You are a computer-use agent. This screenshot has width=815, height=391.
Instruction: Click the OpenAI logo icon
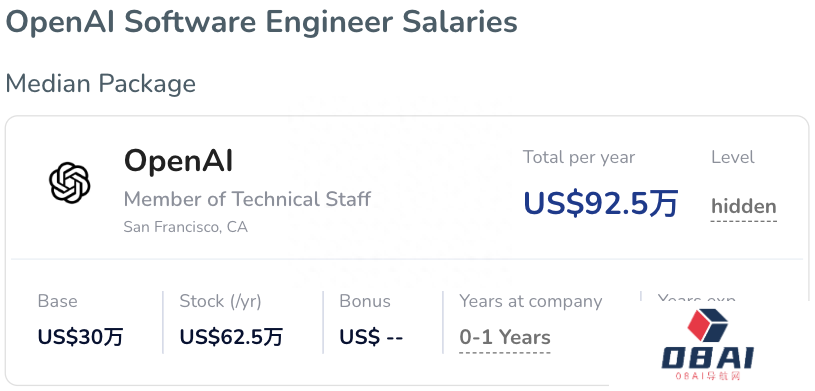pyautogui.click(x=70, y=183)
